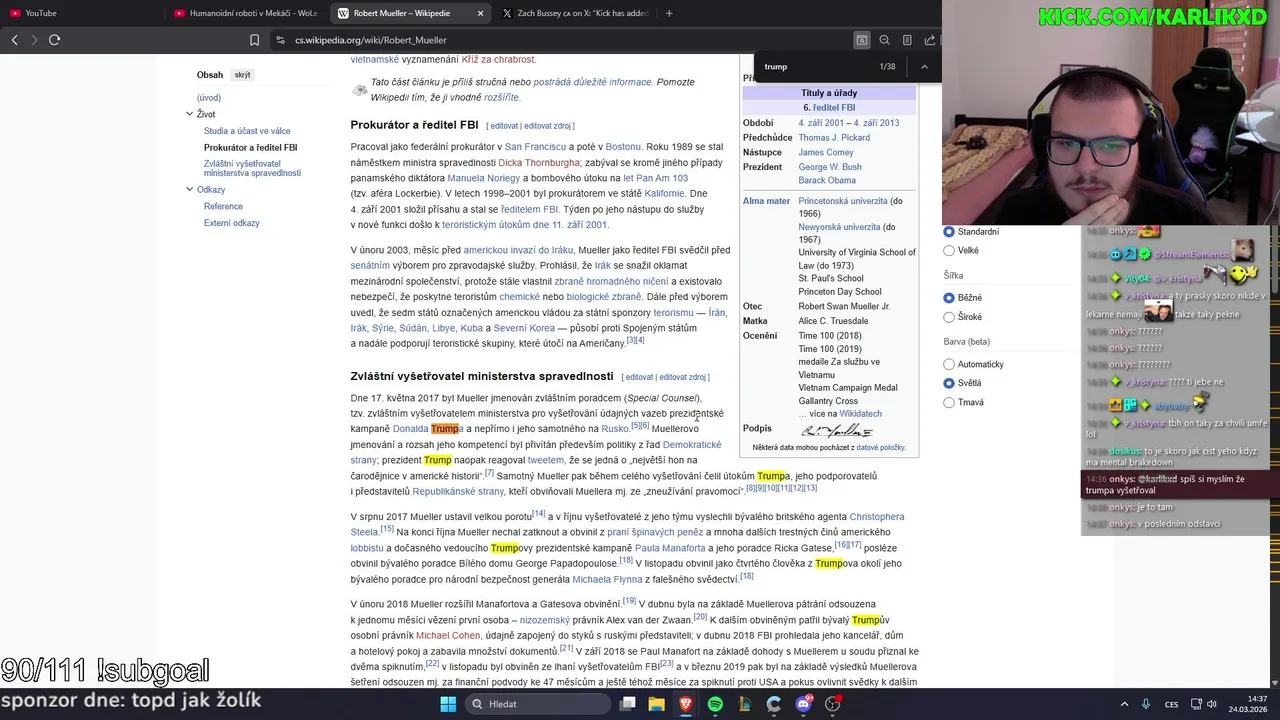Click the browser forward arrow
This screenshot has height=720, width=1280.
point(34,40)
